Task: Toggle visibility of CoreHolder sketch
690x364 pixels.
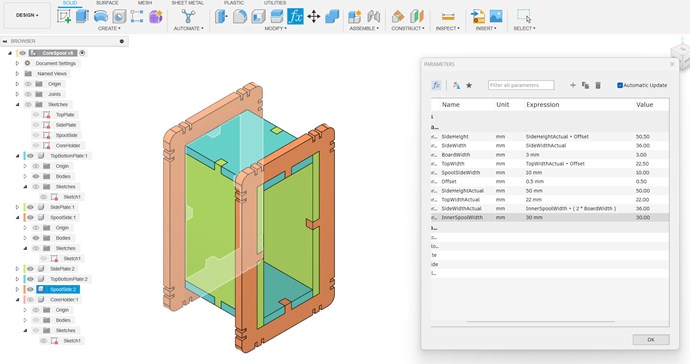Action: point(36,145)
